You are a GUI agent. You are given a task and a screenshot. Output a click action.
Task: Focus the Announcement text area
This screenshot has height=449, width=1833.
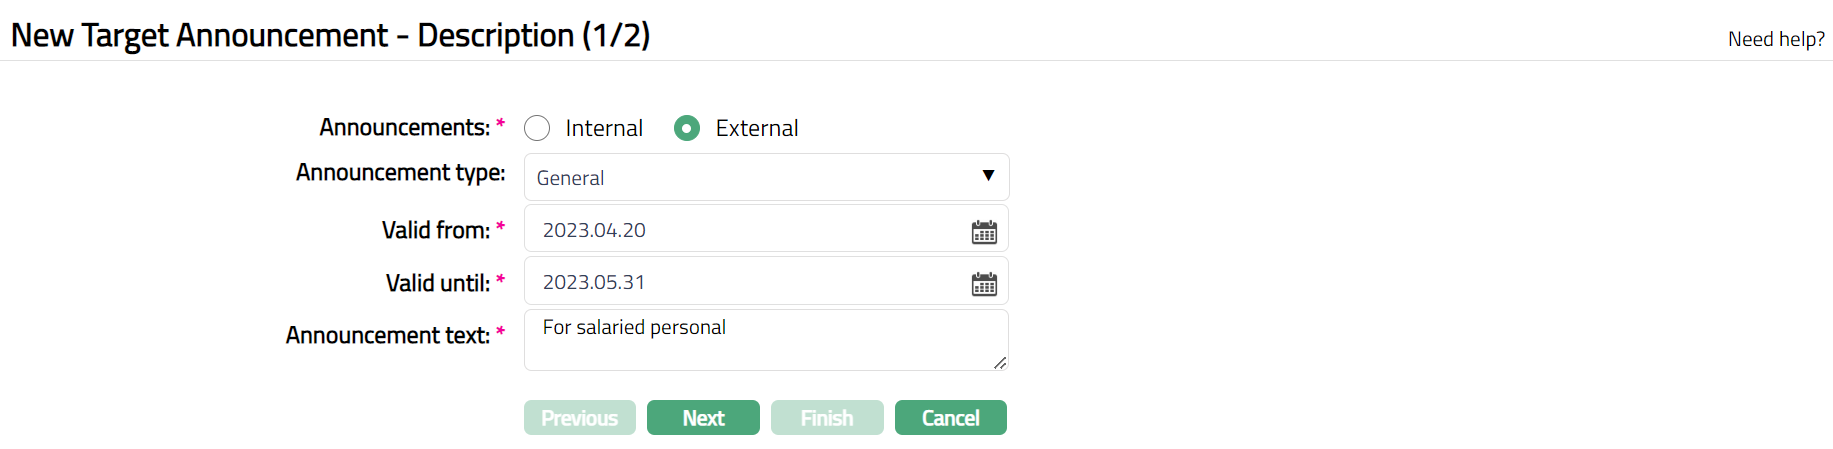765,340
